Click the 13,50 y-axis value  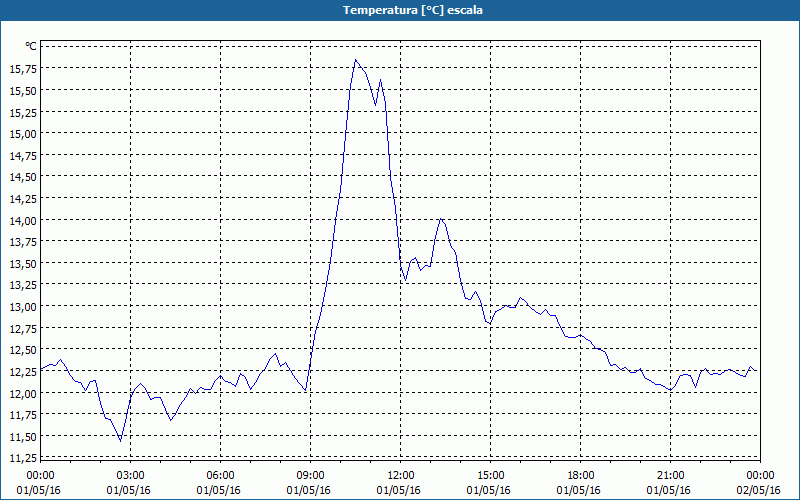click(22, 263)
